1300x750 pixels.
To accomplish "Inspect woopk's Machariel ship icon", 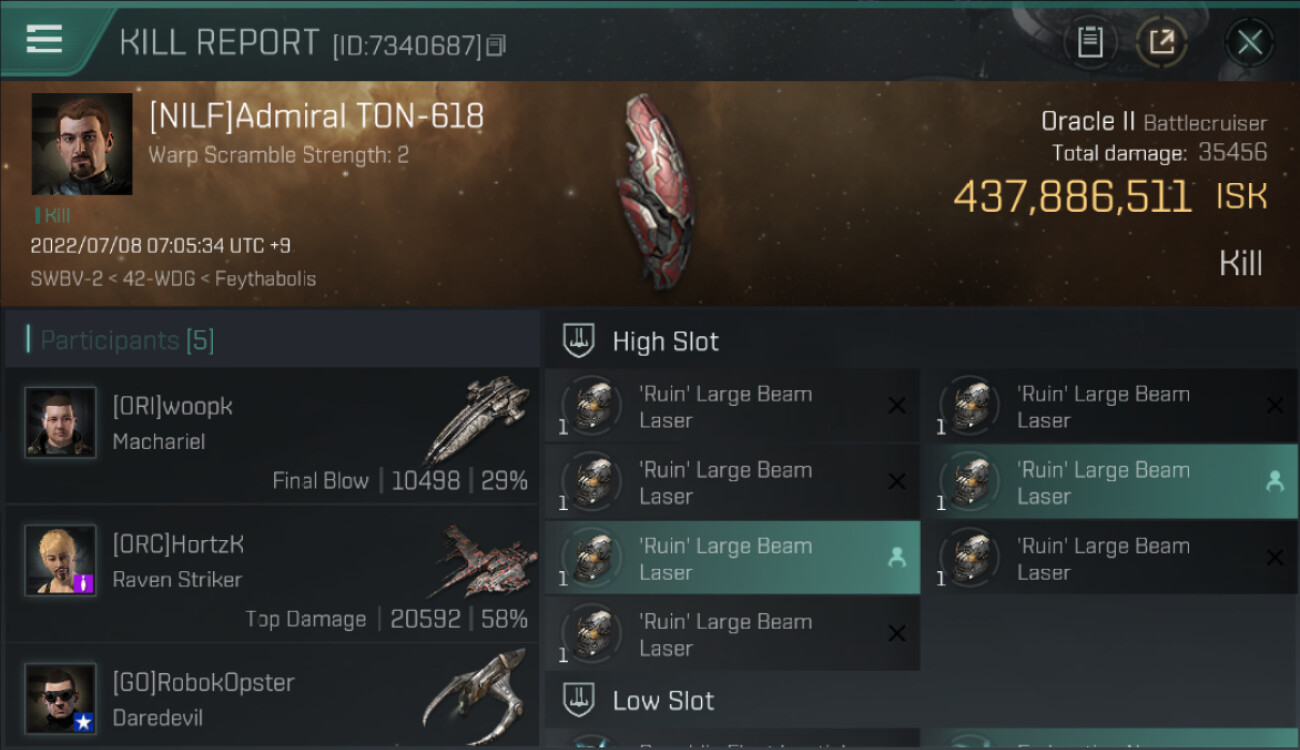I will [477, 420].
